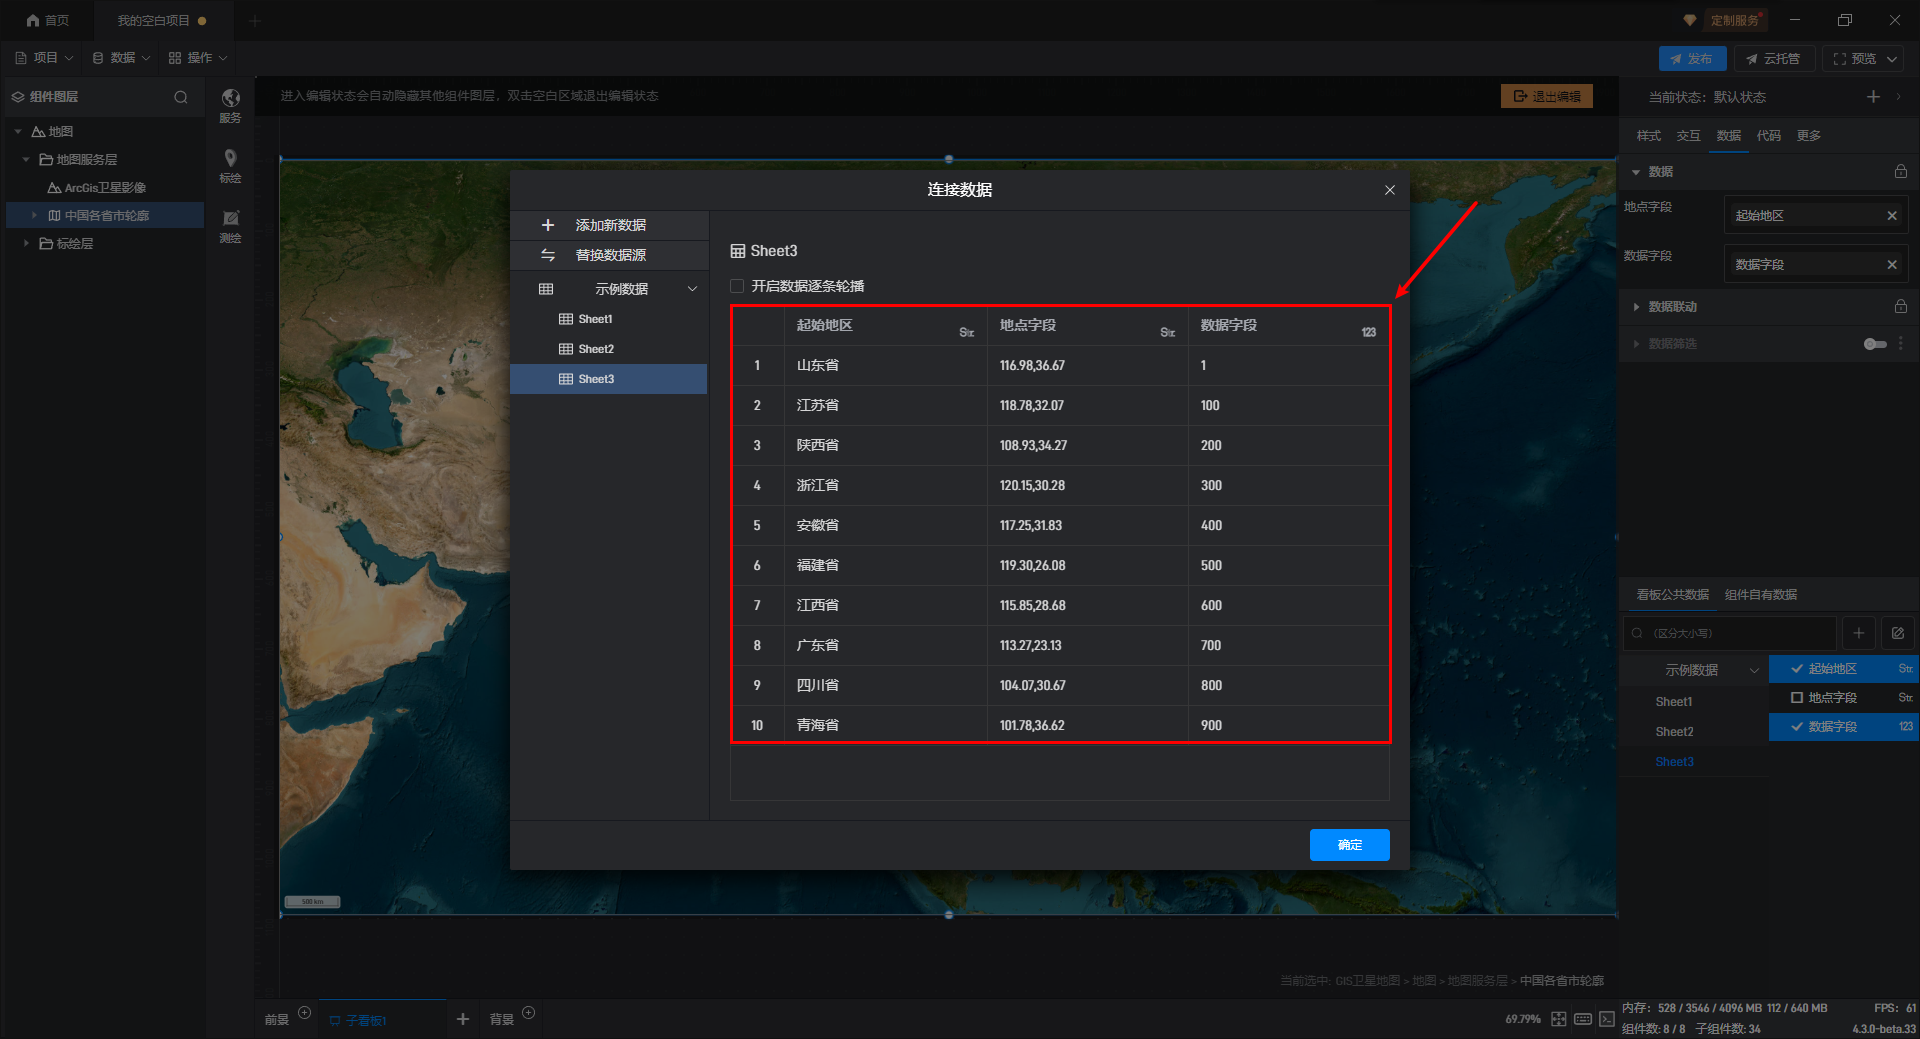Search in the 组件图层 panel

pyautogui.click(x=181, y=97)
